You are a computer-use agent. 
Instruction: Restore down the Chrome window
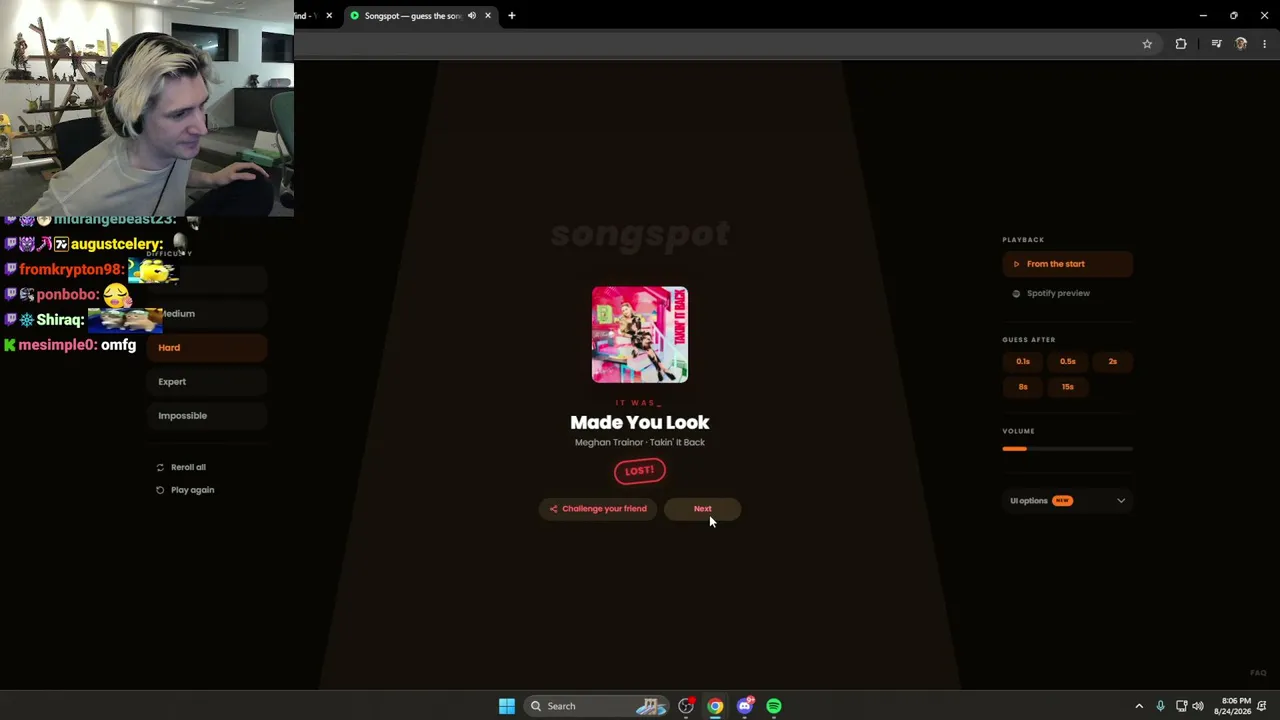[x=1234, y=16]
